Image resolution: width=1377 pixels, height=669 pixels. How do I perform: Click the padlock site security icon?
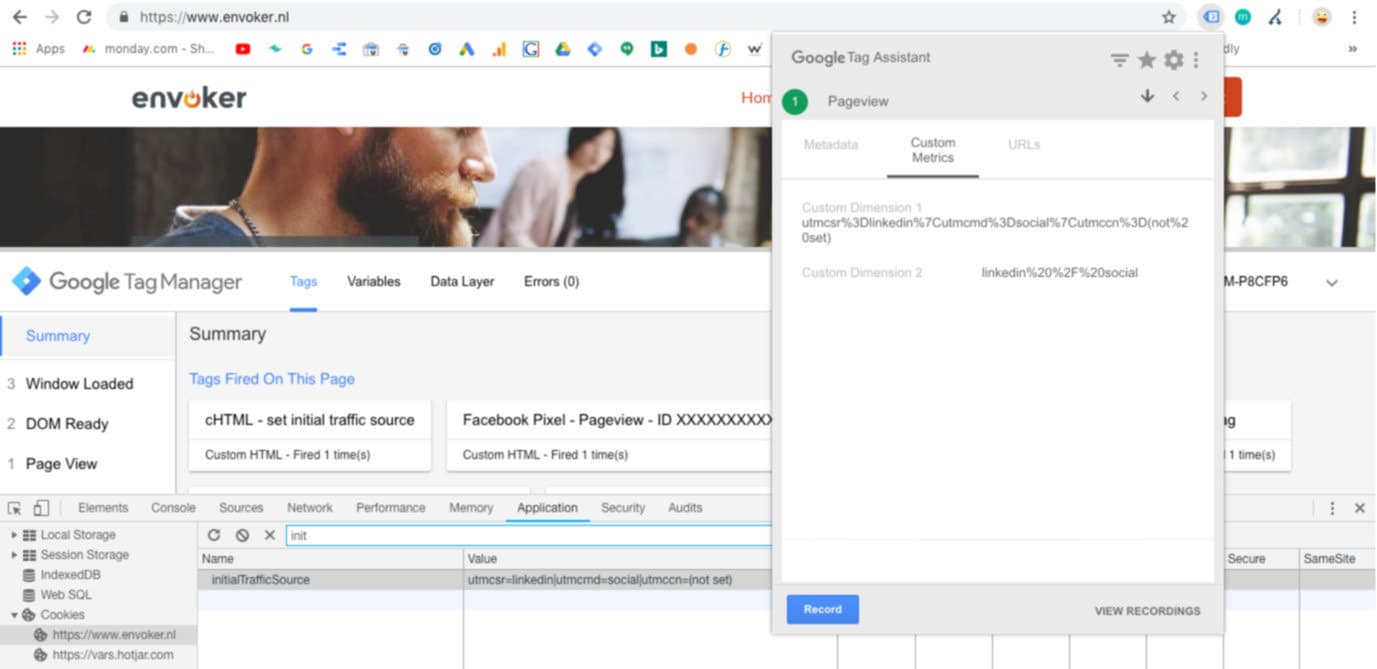[124, 17]
